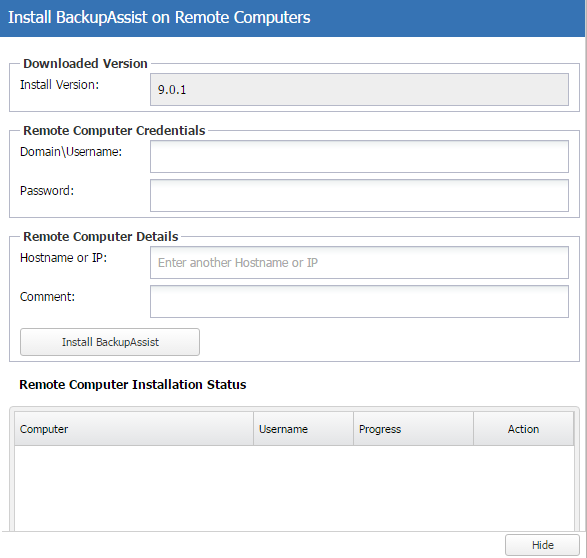Click the Install Version label
Image resolution: width=587 pixels, height=558 pixels.
click(x=59, y=85)
